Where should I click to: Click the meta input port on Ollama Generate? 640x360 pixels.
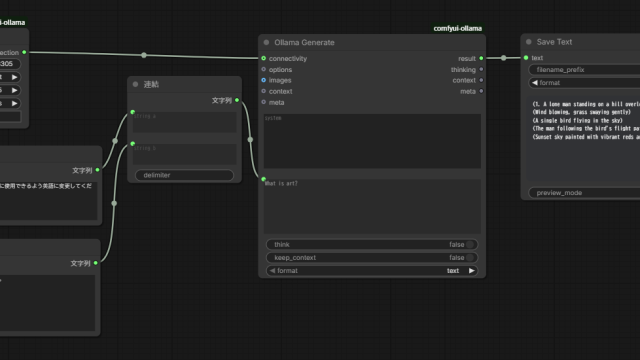(x=264, y=102)
